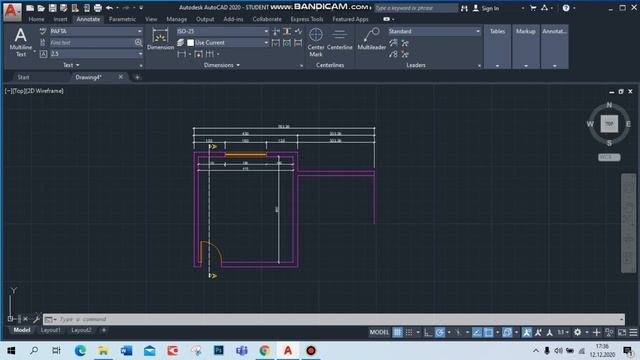This screenshot has height=360, width=640.
Task: Toggle Polar Tracking in status bar
Action: point(440,333)
